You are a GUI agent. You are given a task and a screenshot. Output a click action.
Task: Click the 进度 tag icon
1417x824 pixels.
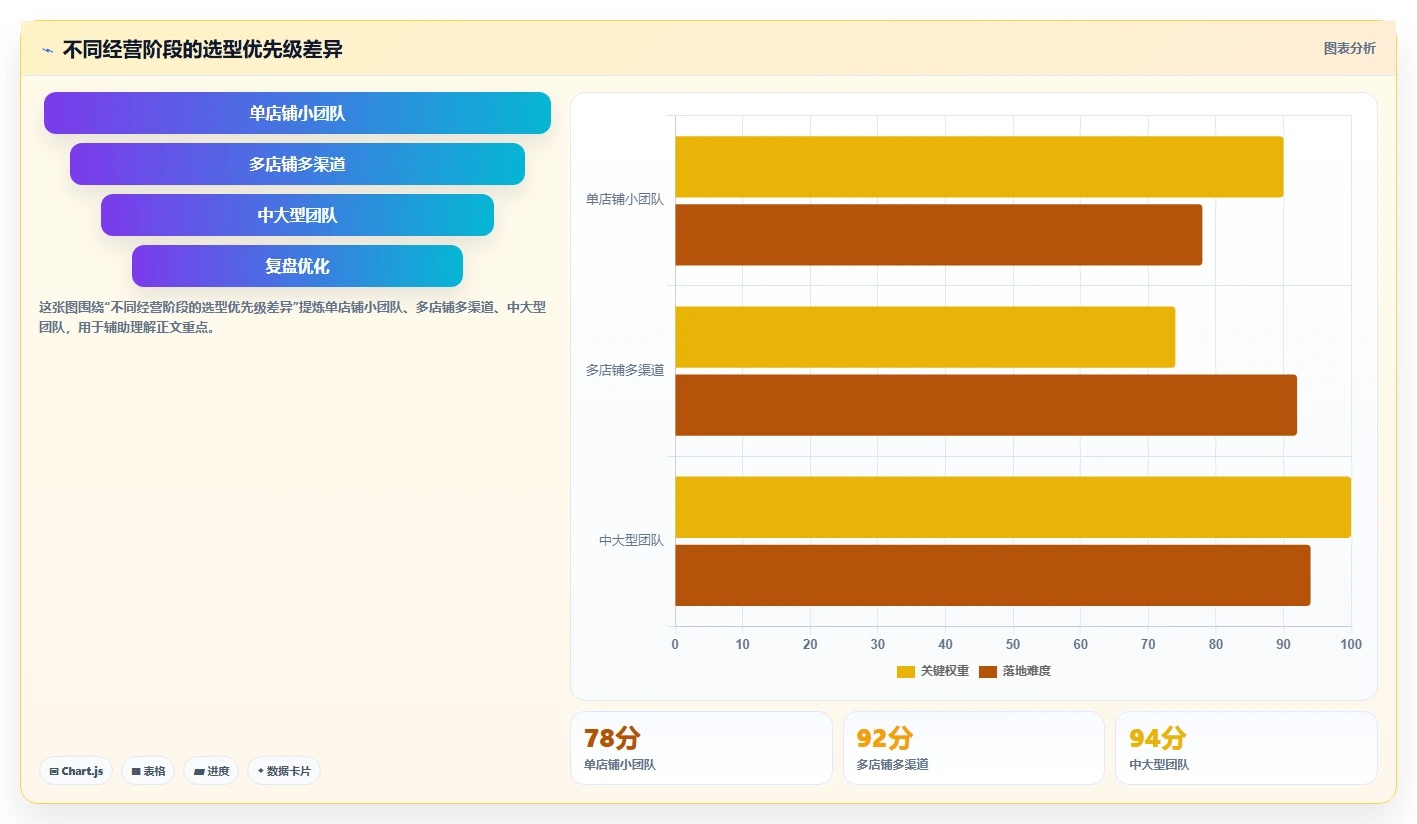click(199, 771)
